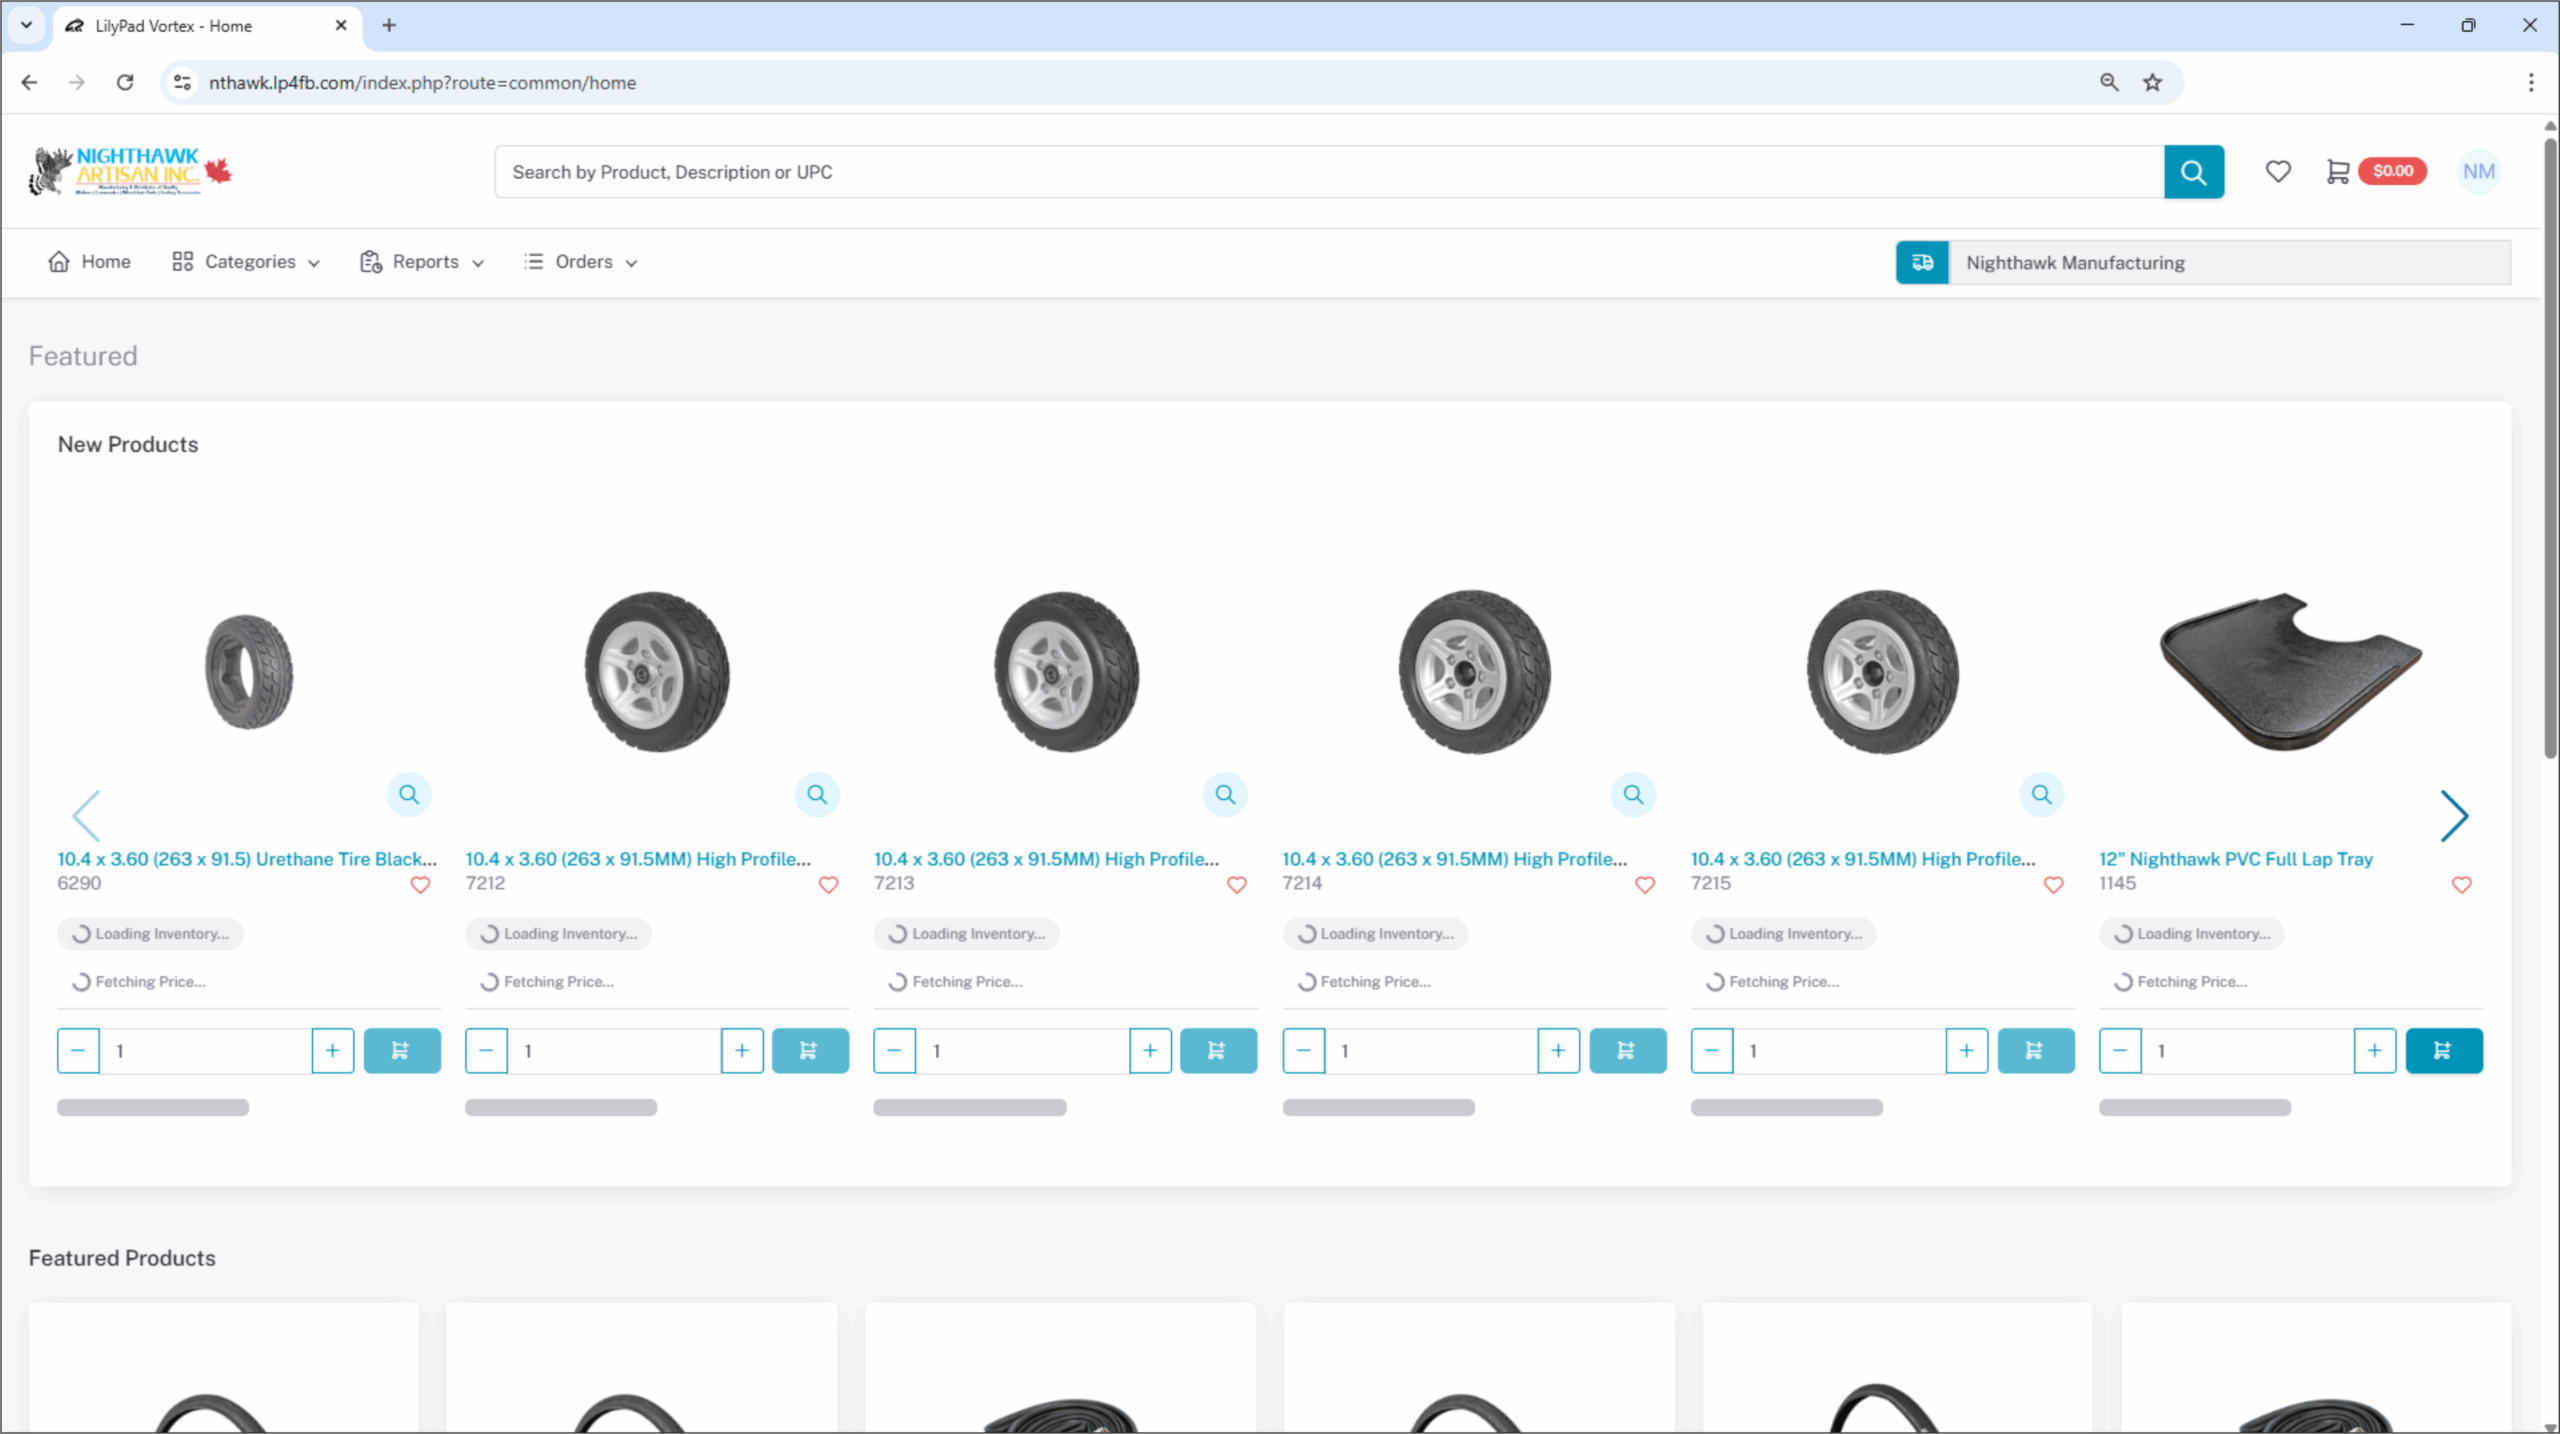Advance the carousel with the right arrow
2560x1434 pixels.
click(x=2453, y=816)
